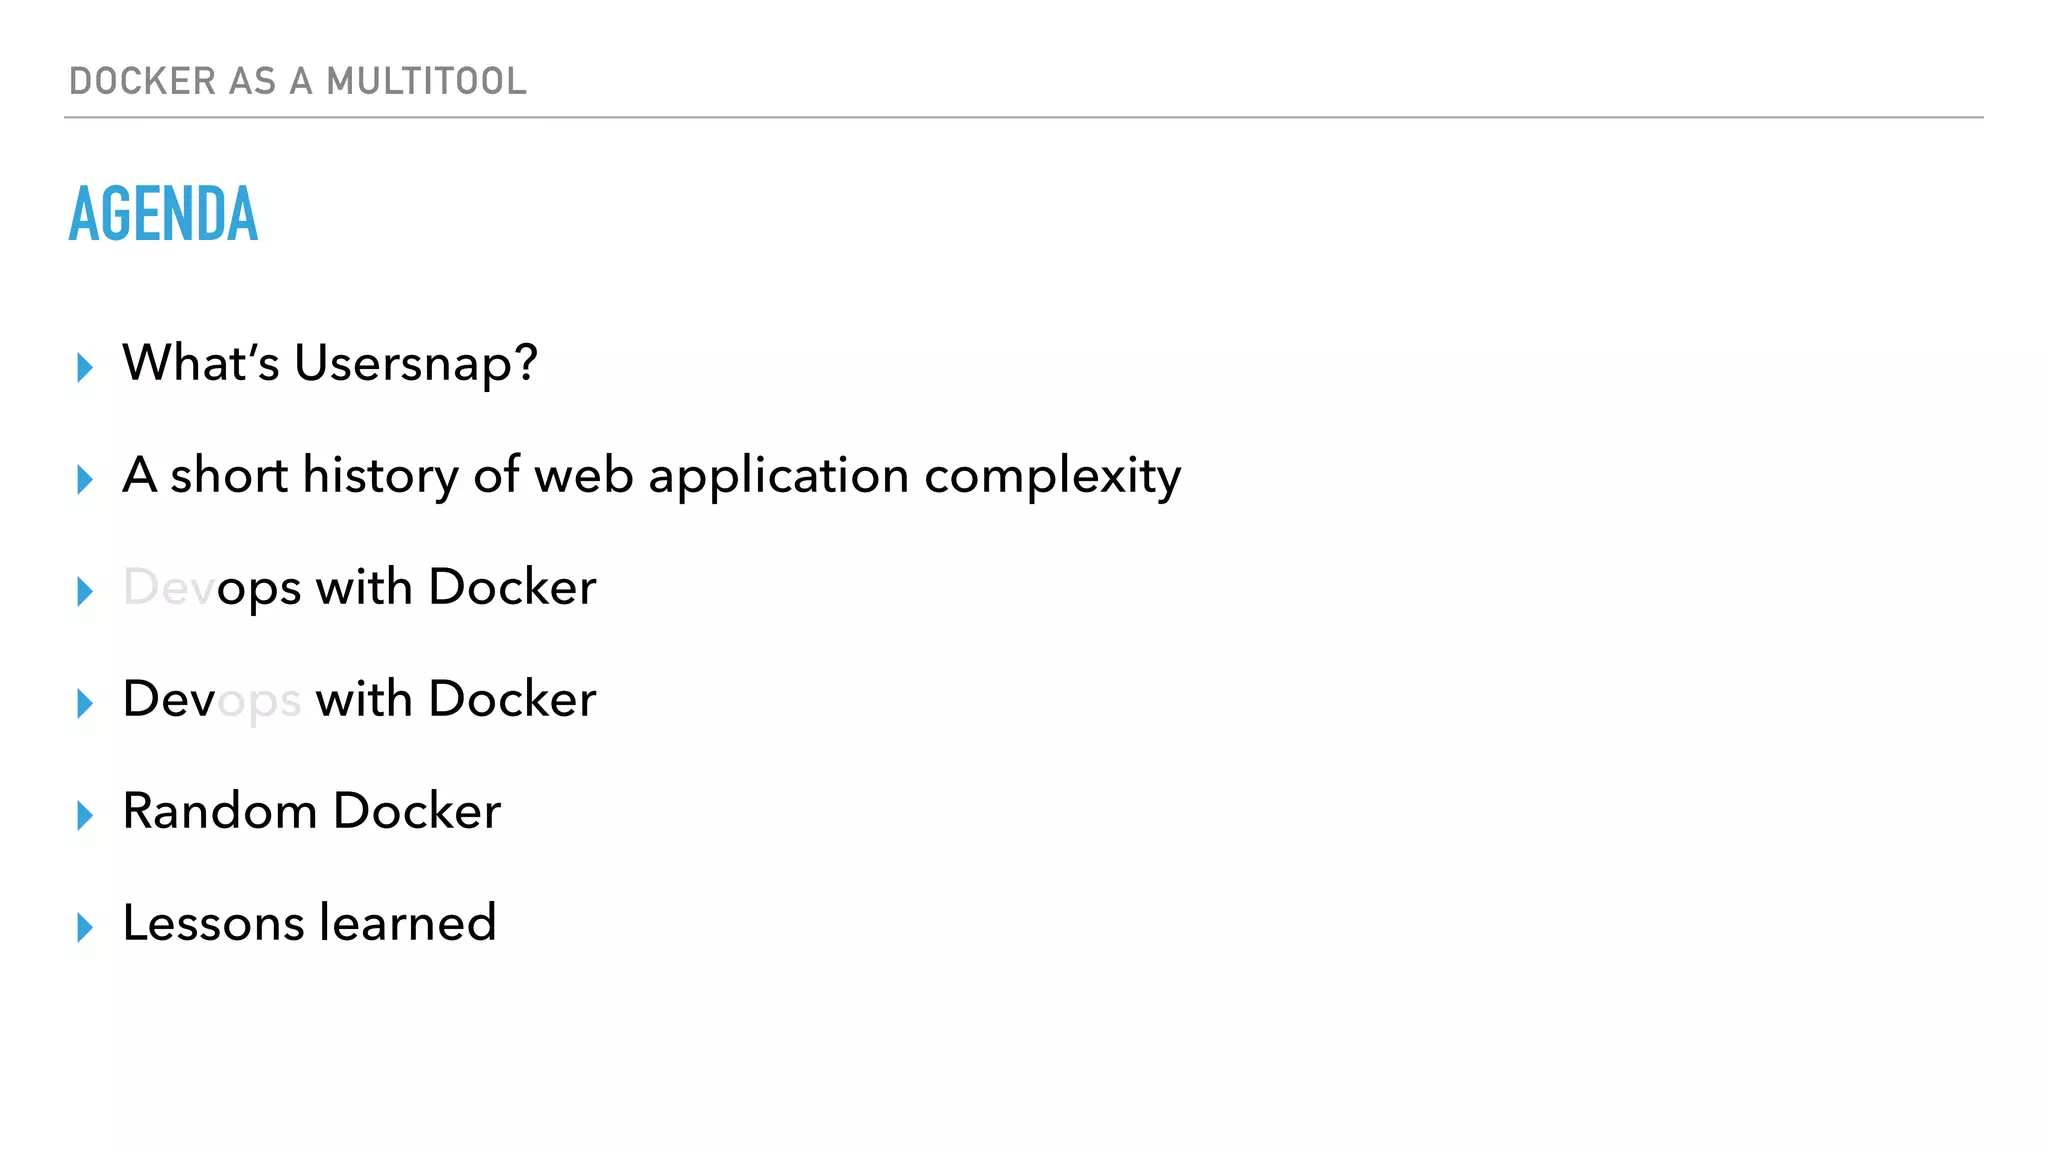Viewport: 2048px width, 1152px height.
Task: Click the 'DOCKER AS A MULTITOOL' header text
Action: click(297, 81)
